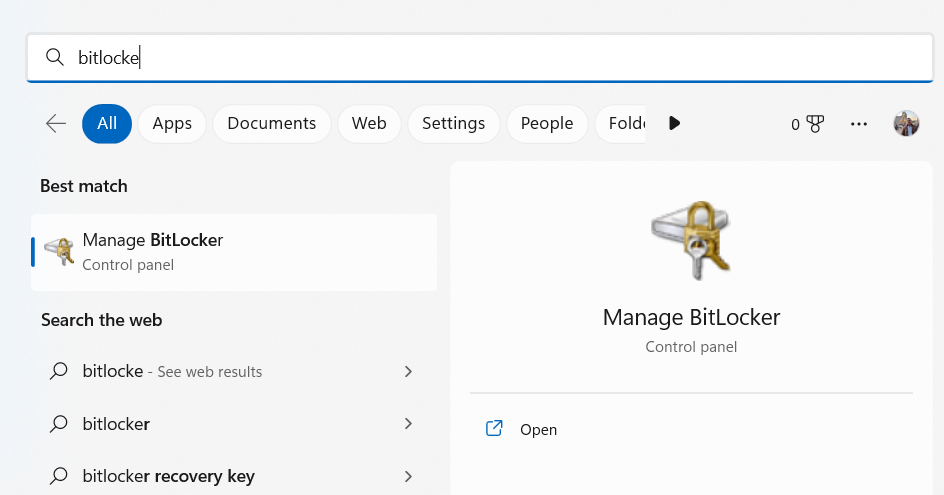Click magnifier icon beside bitlocker recovery key
Image resolution: width=944 pixels, height=495 pixels.
(58, 476)
